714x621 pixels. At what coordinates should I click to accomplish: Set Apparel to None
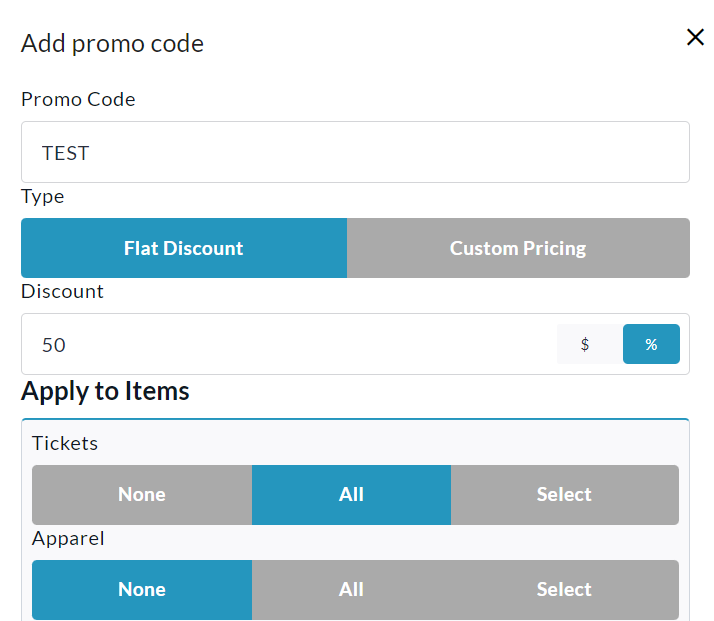pyautogui.click(x=142, y=590)
